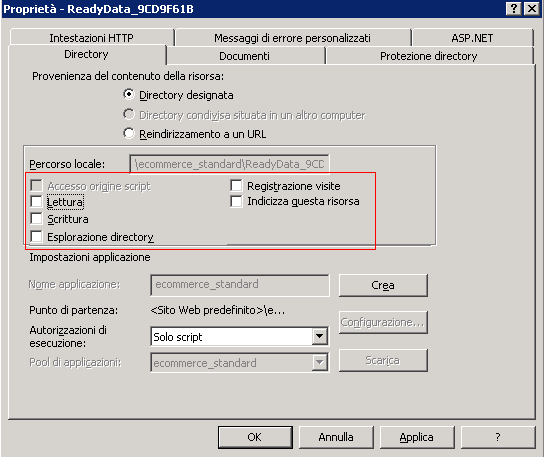Confirm with the OK button
This screenshot has height=457, width=544.
click(x=255, y=437)
